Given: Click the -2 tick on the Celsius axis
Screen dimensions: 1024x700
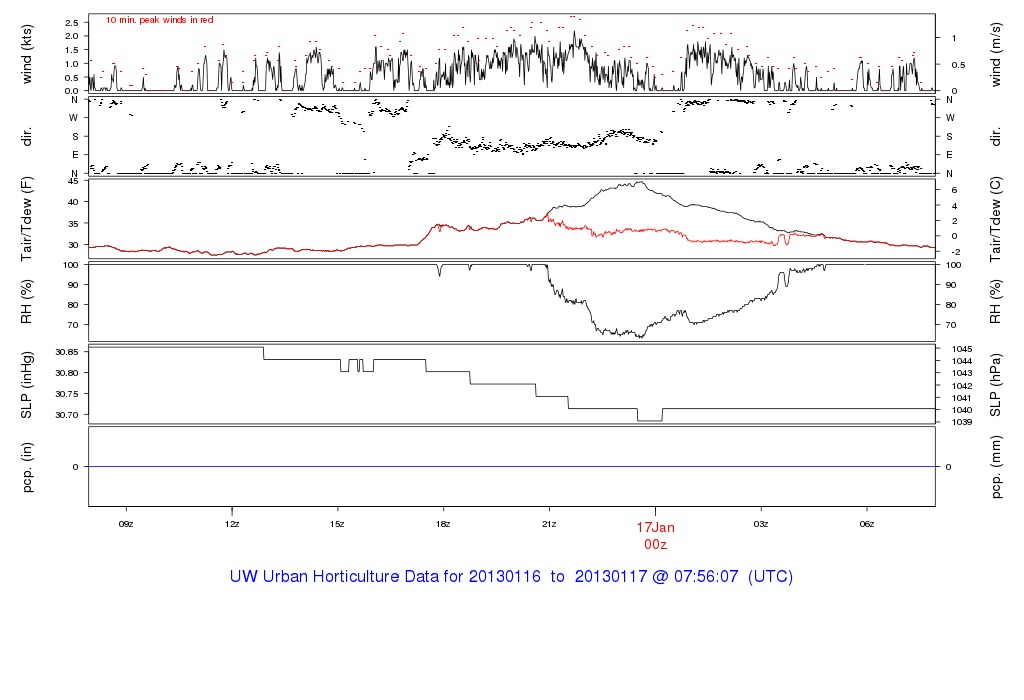Looking at the screenshot, I should pos(955,252).
